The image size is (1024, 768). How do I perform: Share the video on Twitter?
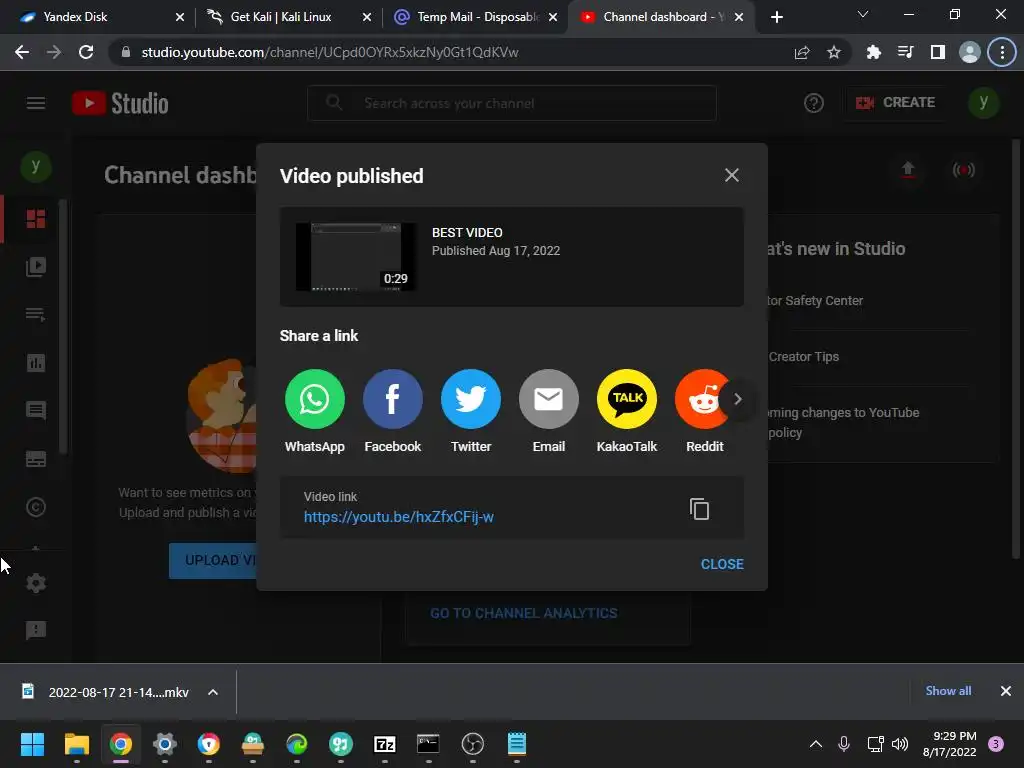tap(471, 399)
